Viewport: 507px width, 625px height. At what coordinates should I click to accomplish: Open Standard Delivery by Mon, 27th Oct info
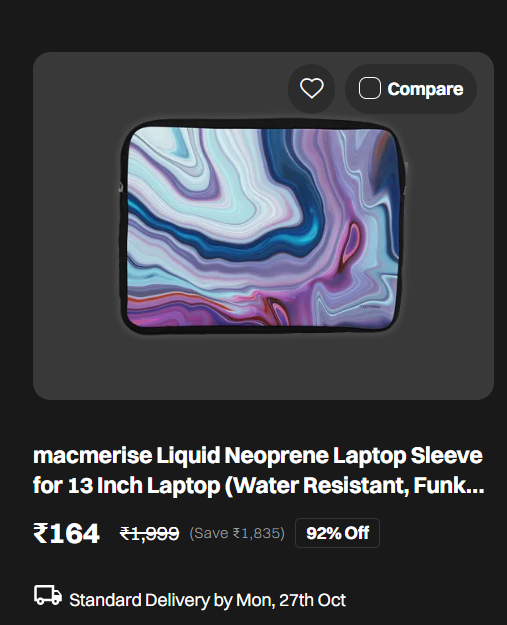[x=207, y=600]
